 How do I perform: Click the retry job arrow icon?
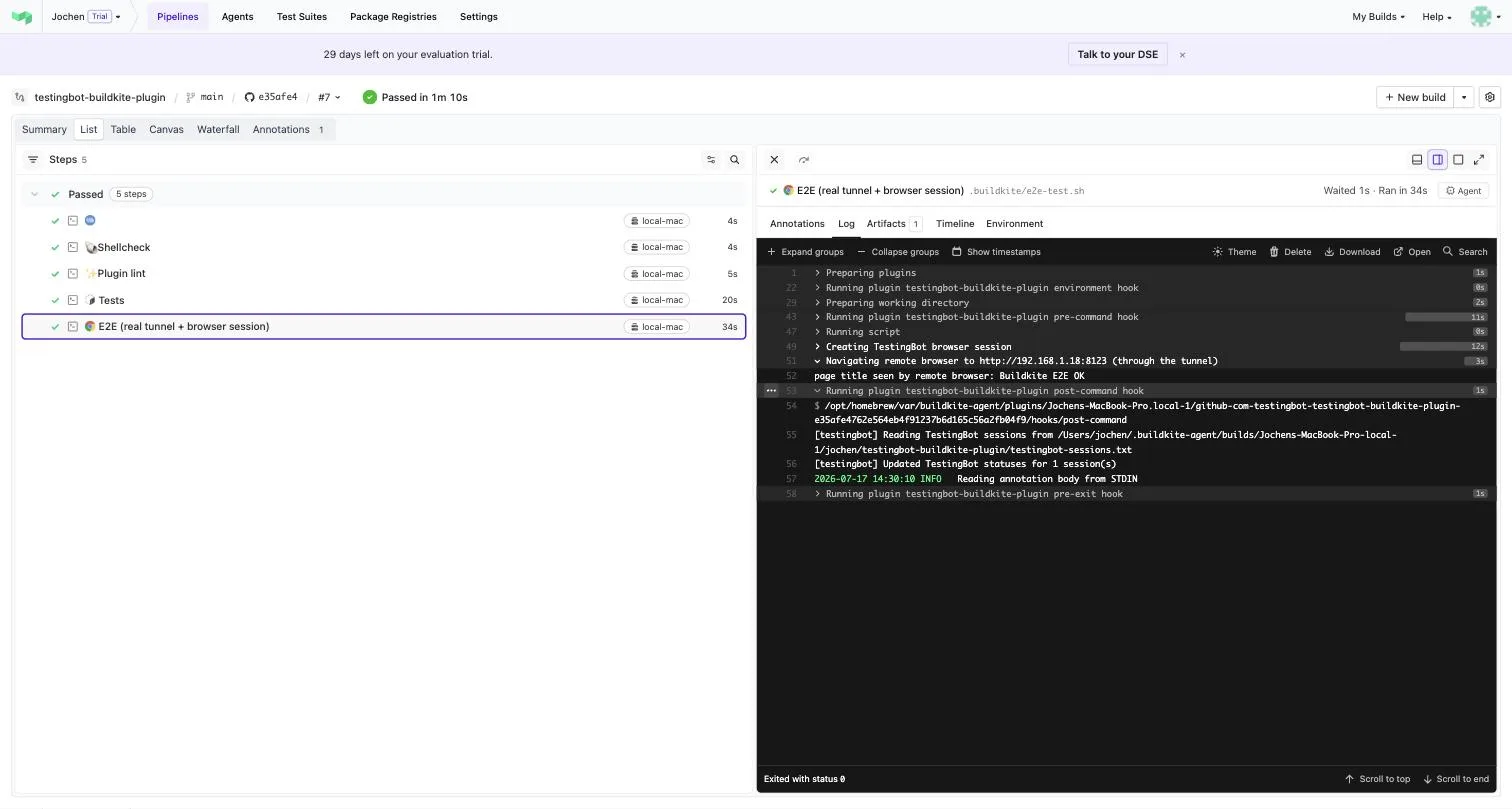pyautogui.click(x=804, y=160)
